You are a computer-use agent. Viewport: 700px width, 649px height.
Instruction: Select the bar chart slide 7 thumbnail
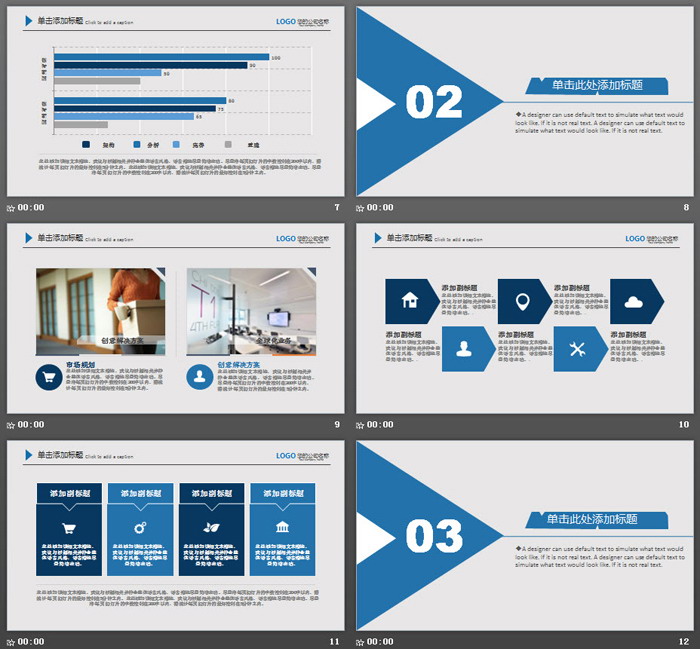click(175, 101)
